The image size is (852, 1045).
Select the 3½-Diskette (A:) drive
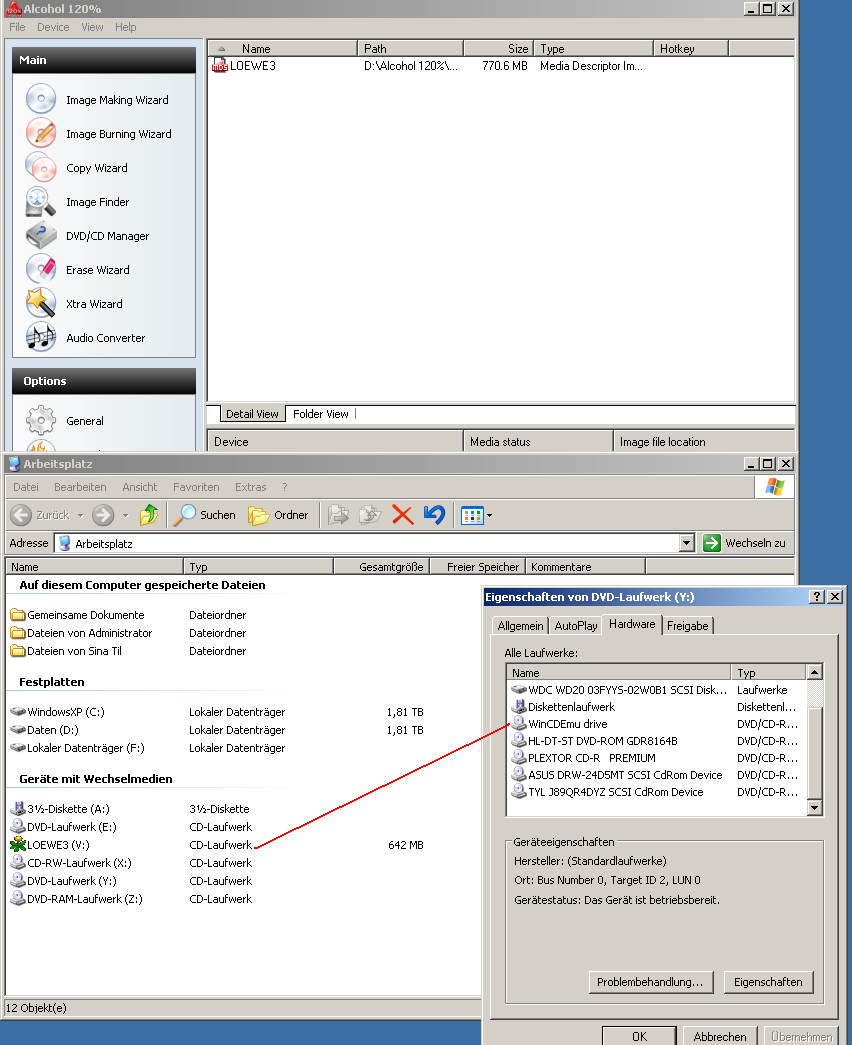coord(59,808)
